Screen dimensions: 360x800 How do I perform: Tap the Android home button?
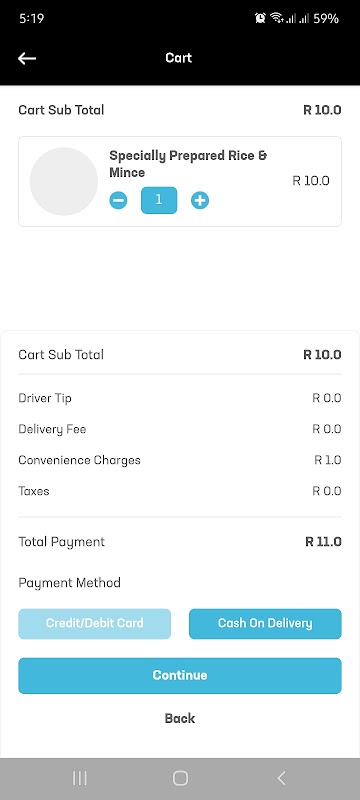(181, 778)
